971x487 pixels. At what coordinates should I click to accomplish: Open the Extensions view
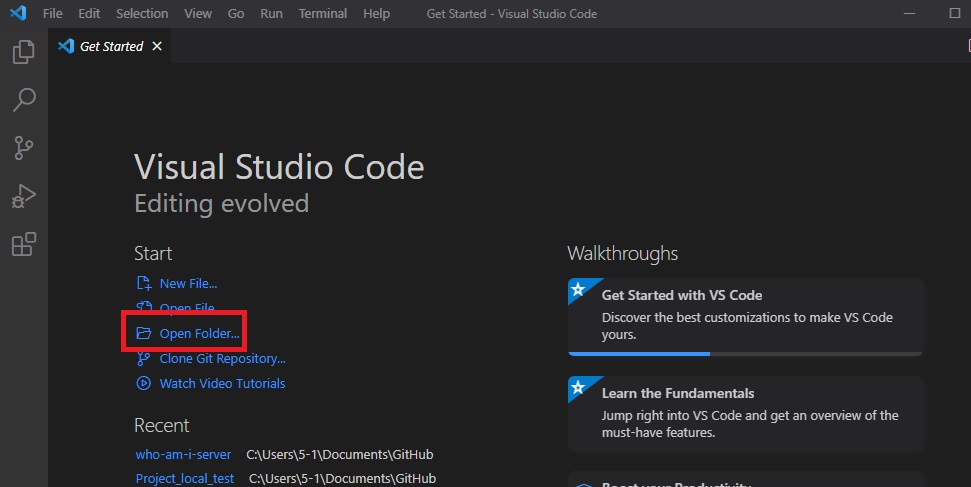(24, 244)
